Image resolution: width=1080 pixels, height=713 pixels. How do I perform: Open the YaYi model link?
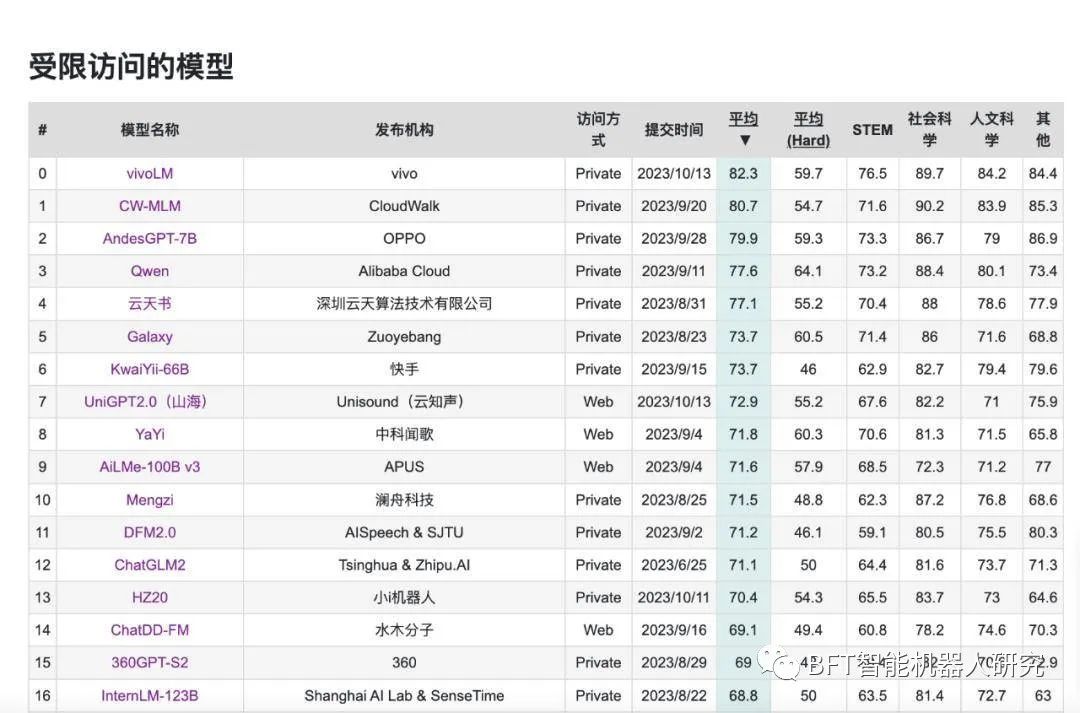[x=149, y=434]
